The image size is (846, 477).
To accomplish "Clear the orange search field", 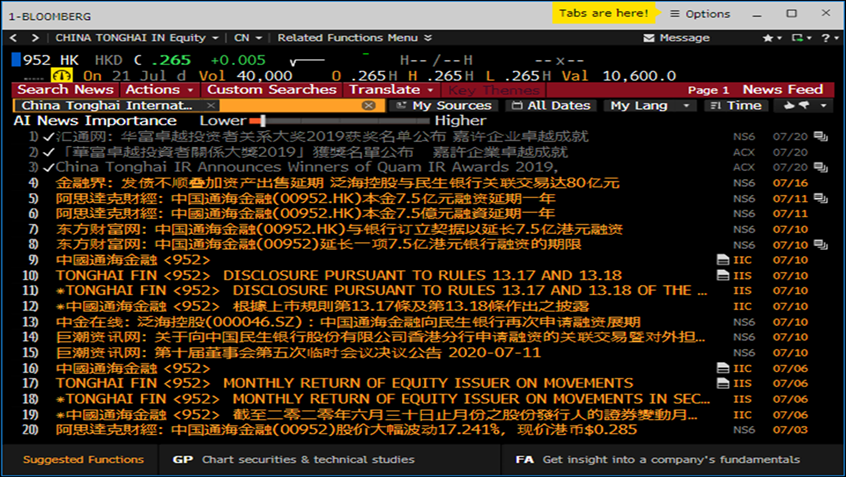I will click(369, 105).
